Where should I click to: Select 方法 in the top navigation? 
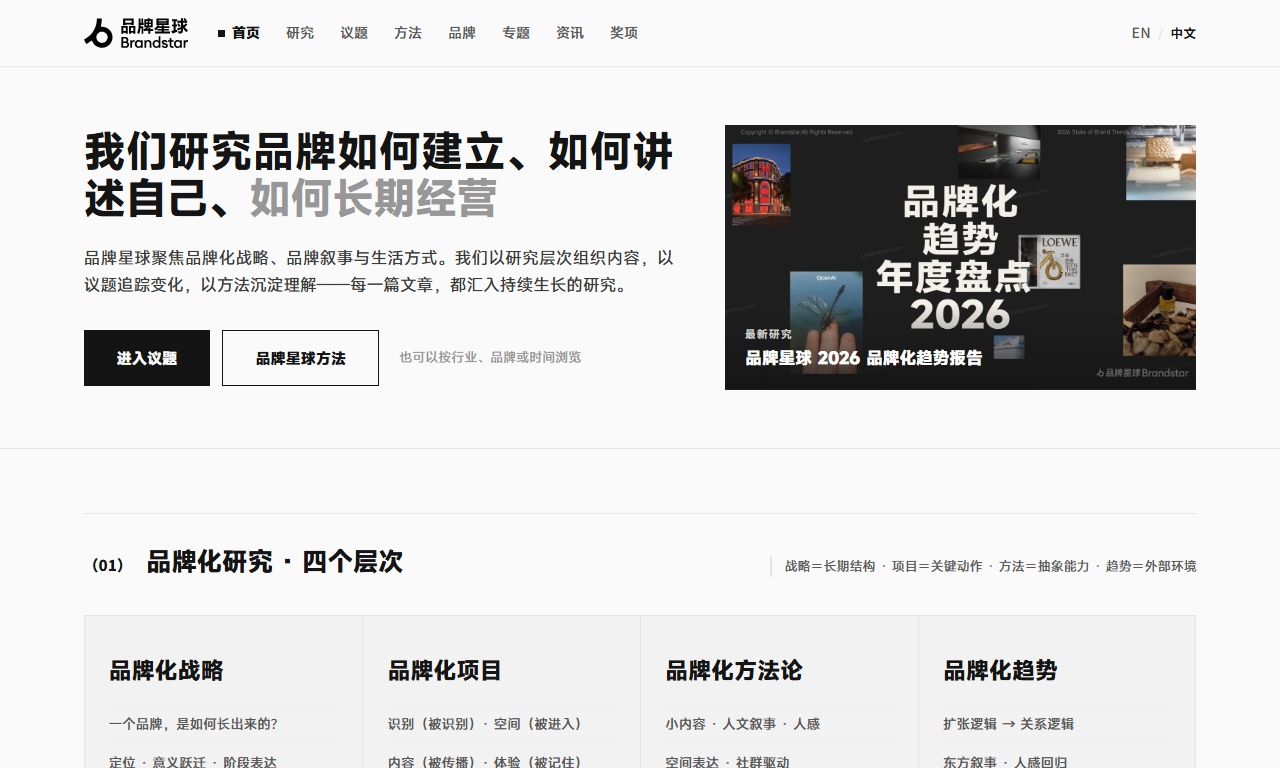pyautogui.click(x=408, y=33)
